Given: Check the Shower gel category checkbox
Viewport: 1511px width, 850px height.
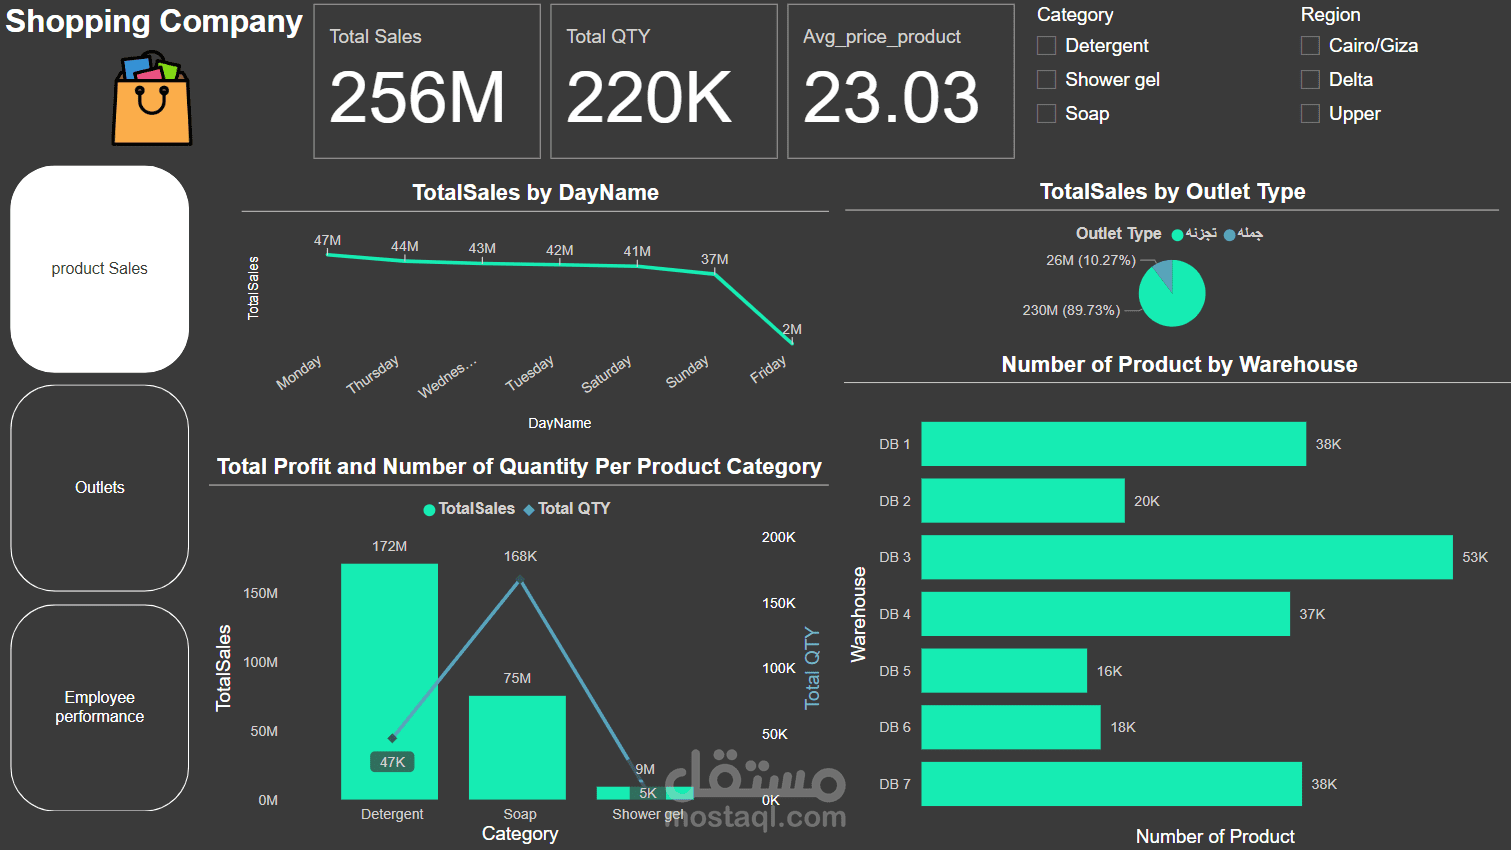Looking at the screenshot, I should click(1046, 80).
